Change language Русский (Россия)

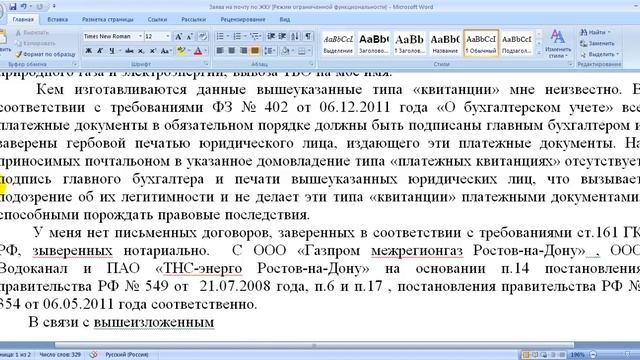pyautogui.click(x=127, y=355)
